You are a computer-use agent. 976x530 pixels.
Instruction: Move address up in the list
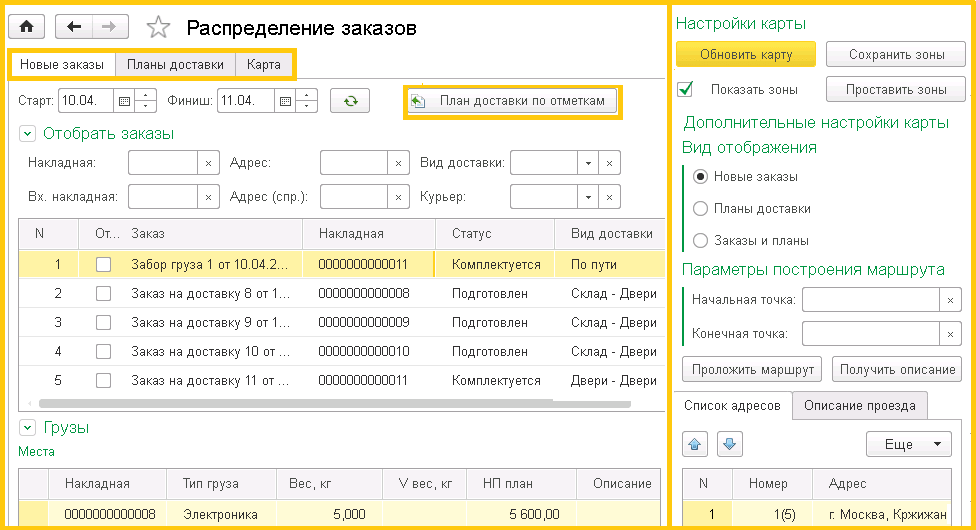695,444
